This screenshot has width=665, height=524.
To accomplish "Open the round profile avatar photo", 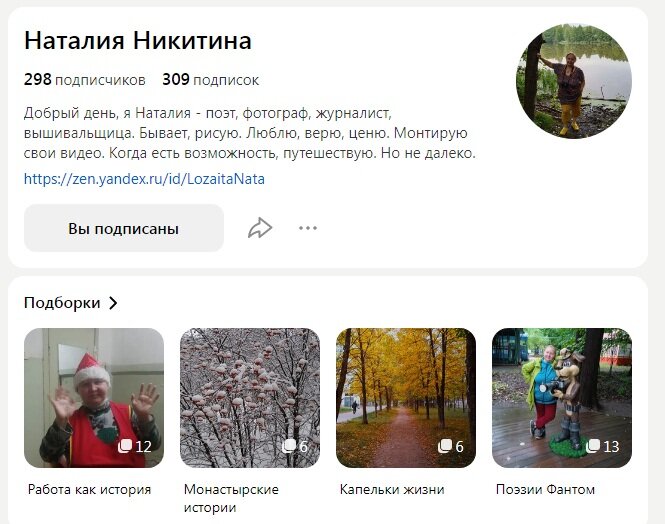I will pyautogui.click(x=574, y=81).
